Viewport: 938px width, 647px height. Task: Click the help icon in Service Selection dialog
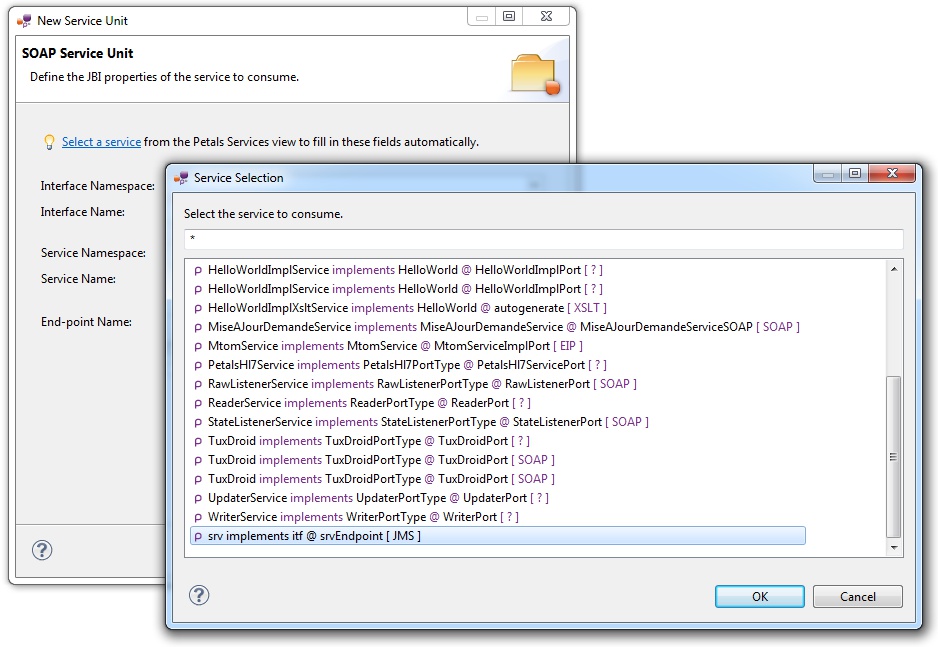pos(198,596)
